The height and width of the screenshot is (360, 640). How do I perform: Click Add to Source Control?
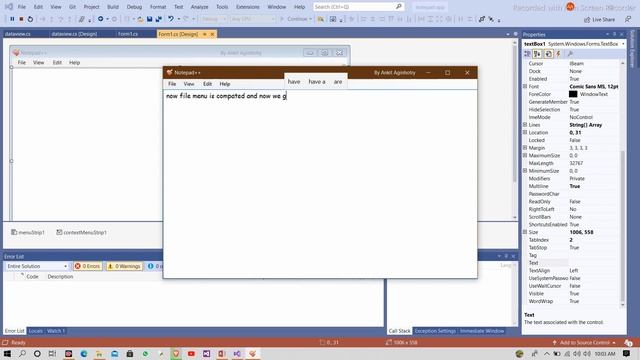pyautogui.click(x=584, y=342)
